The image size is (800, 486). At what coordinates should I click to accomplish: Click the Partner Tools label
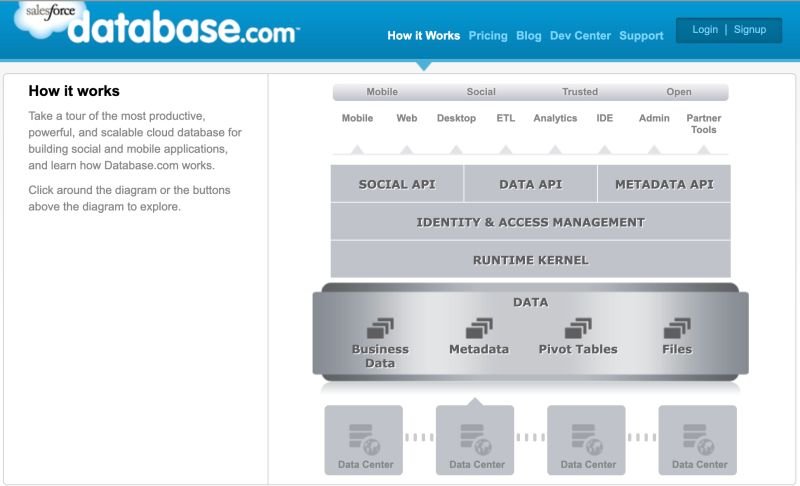[x=704, y=124]
